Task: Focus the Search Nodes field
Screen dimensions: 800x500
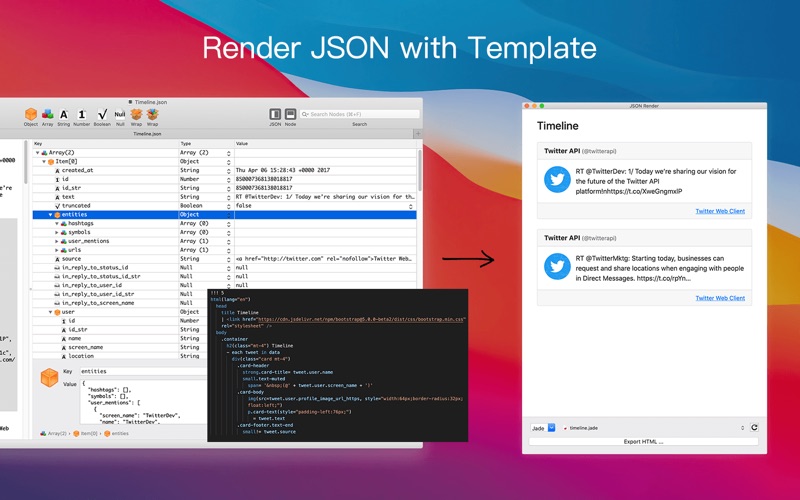Action: click(359, 114)
